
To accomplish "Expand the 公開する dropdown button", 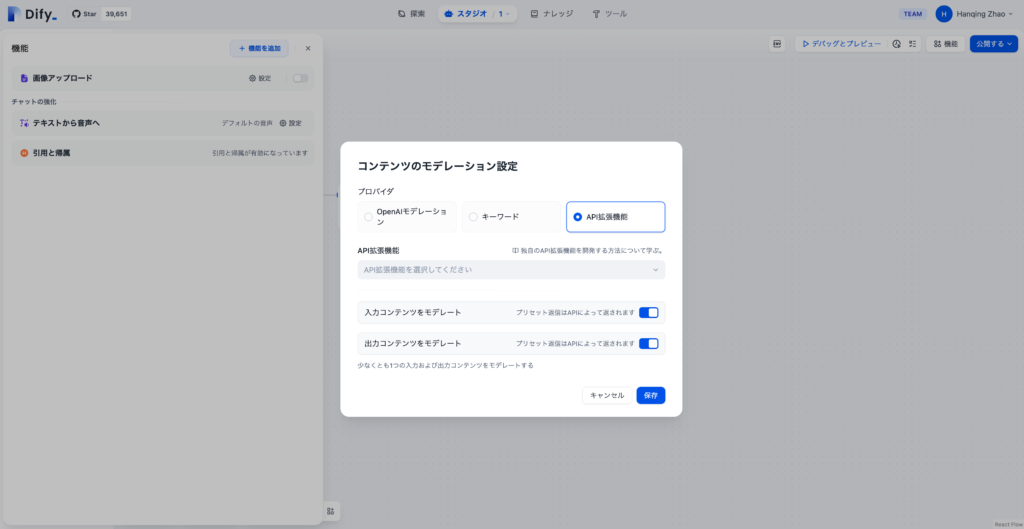I will click(993, 44).
